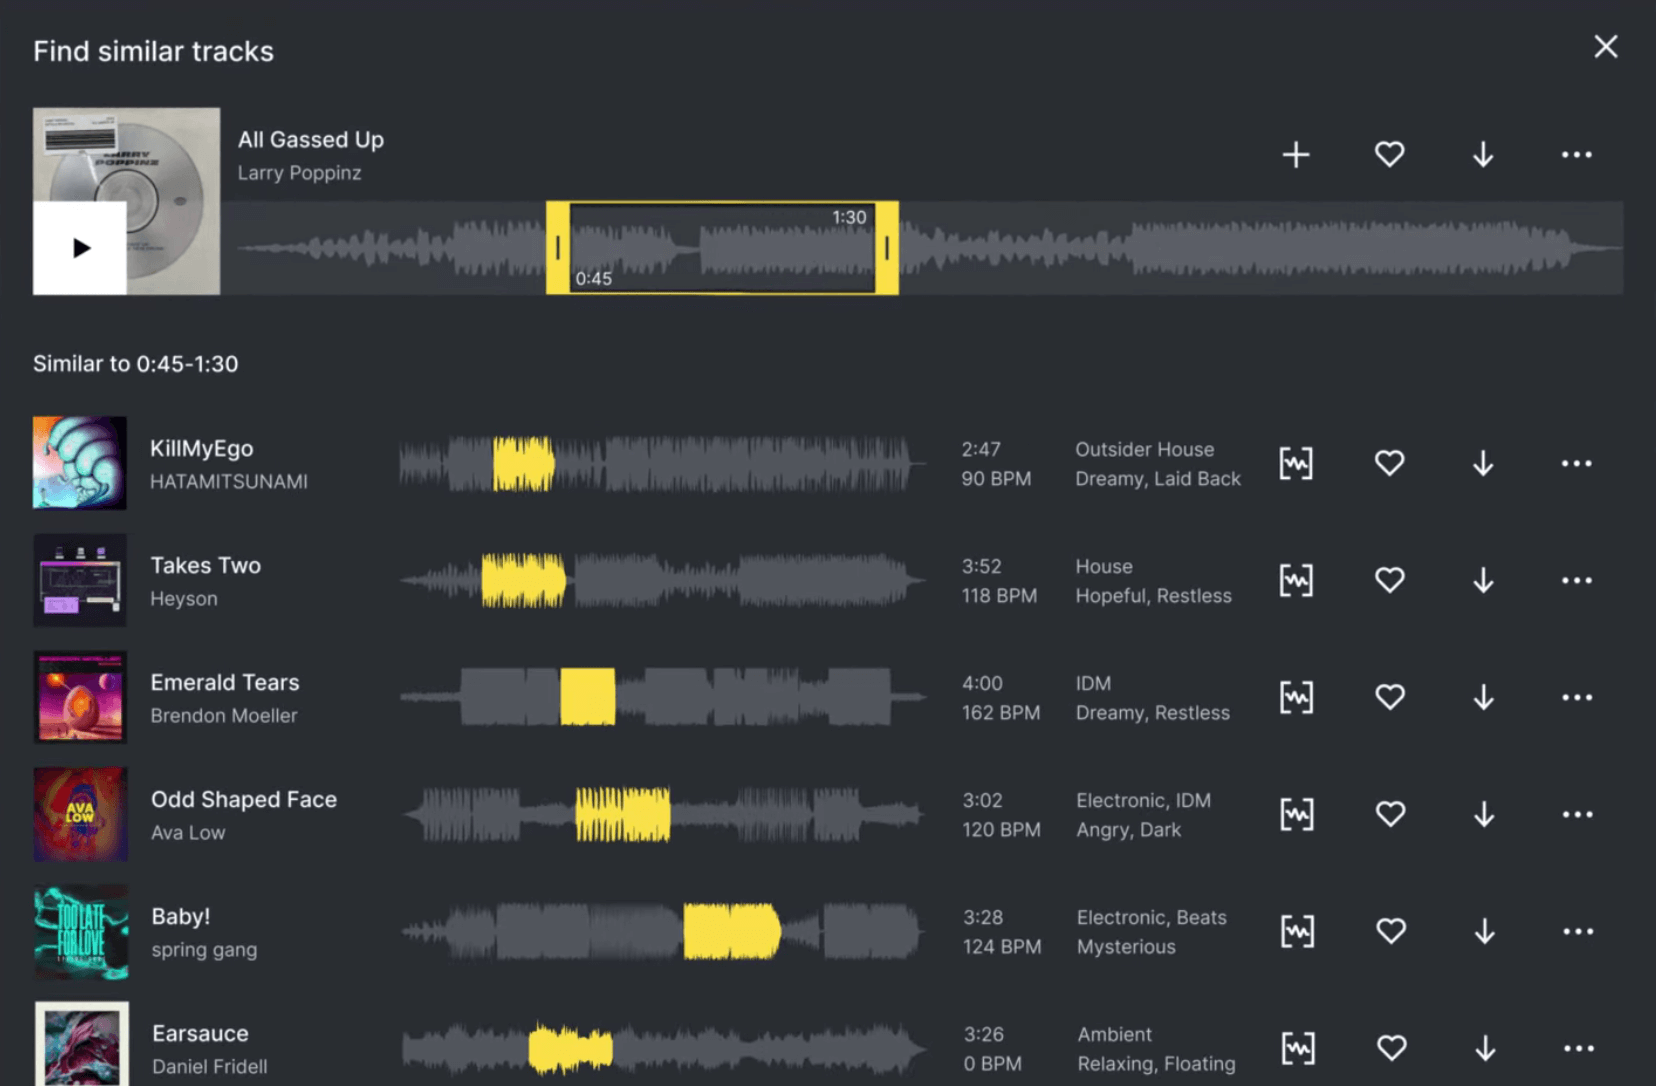Image resolution: width=1656 pixels, height=1086 pixels.
Task: Open the KillMyEgo album artwork thumbnail
Action: 80,463
